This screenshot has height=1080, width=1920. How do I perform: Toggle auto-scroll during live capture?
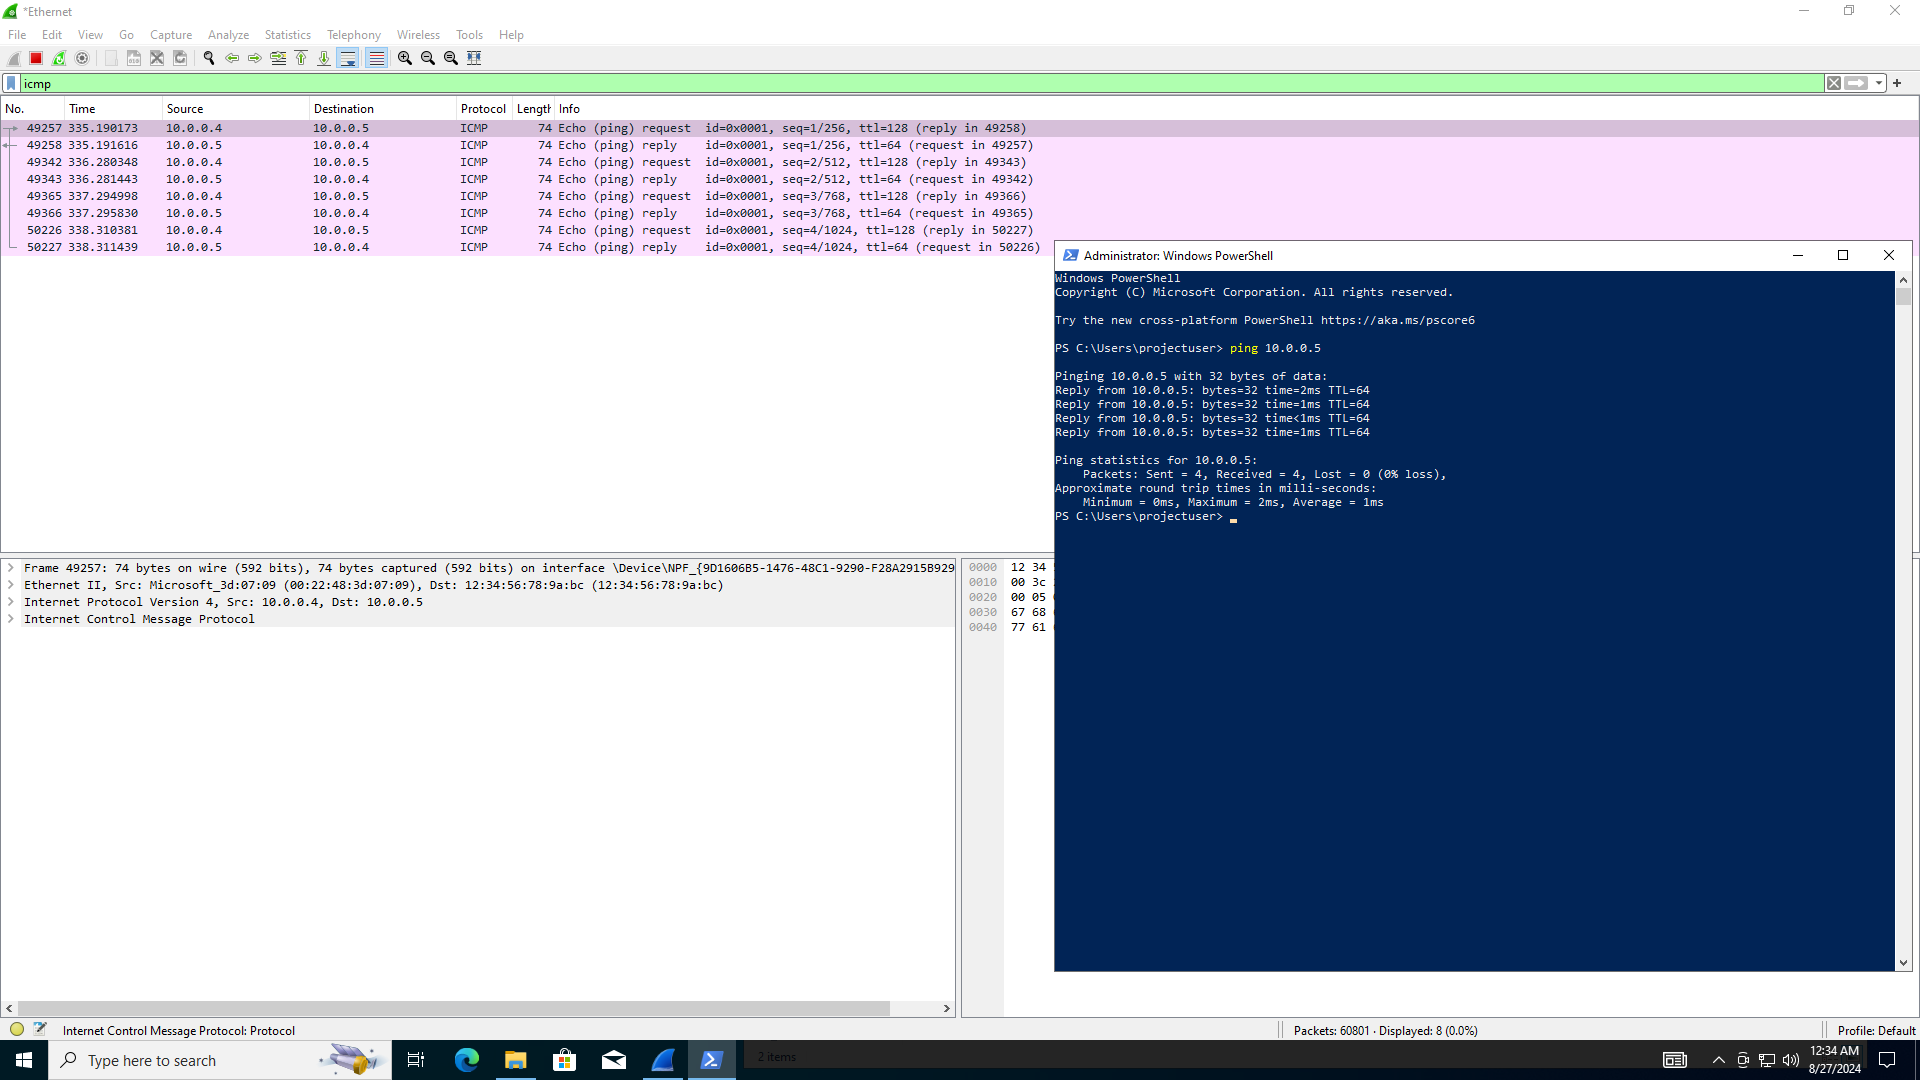click(348, 58)
